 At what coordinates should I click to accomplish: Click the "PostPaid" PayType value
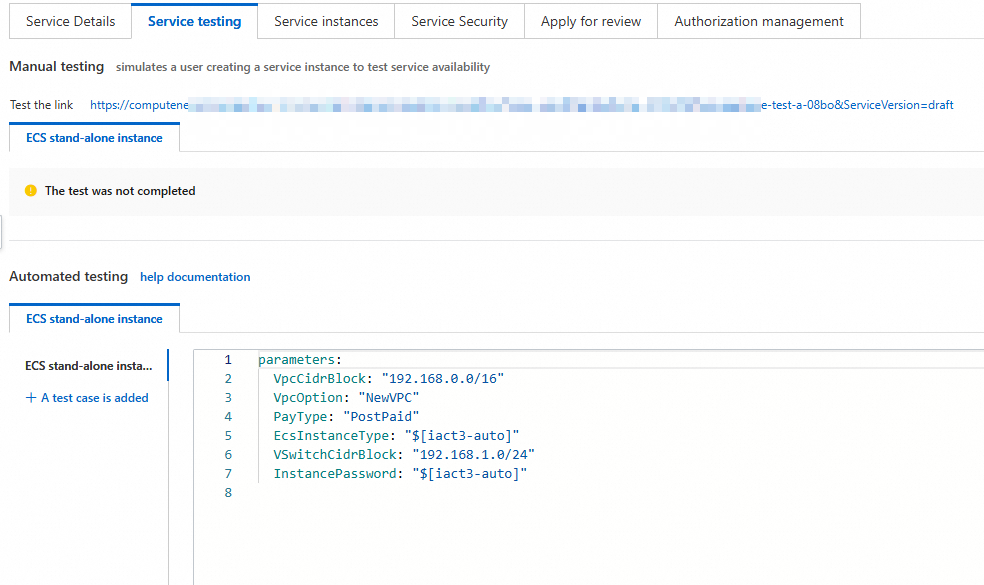(381, 417)
